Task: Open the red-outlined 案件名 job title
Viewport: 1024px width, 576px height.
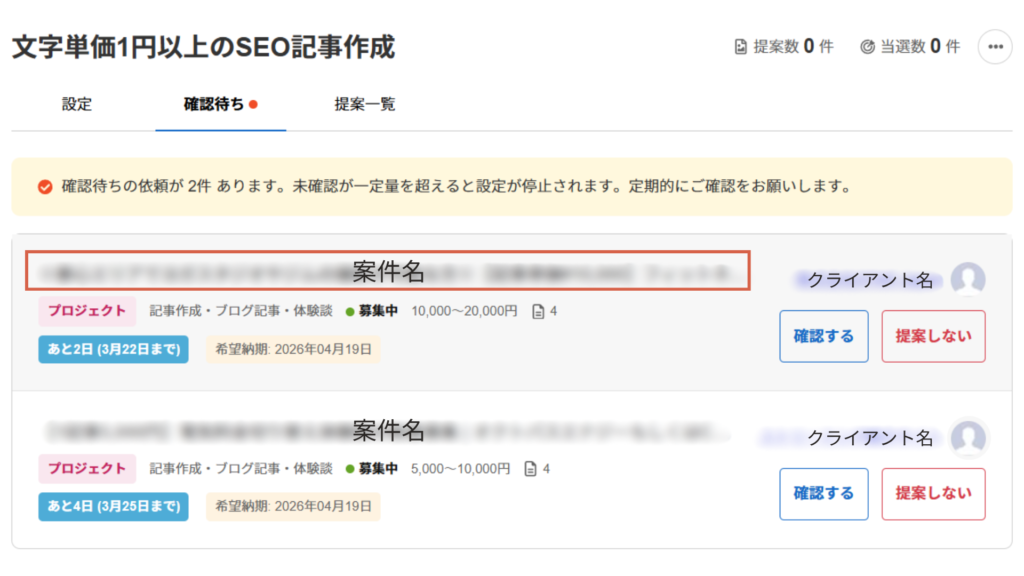Action: tap(388, 271)
